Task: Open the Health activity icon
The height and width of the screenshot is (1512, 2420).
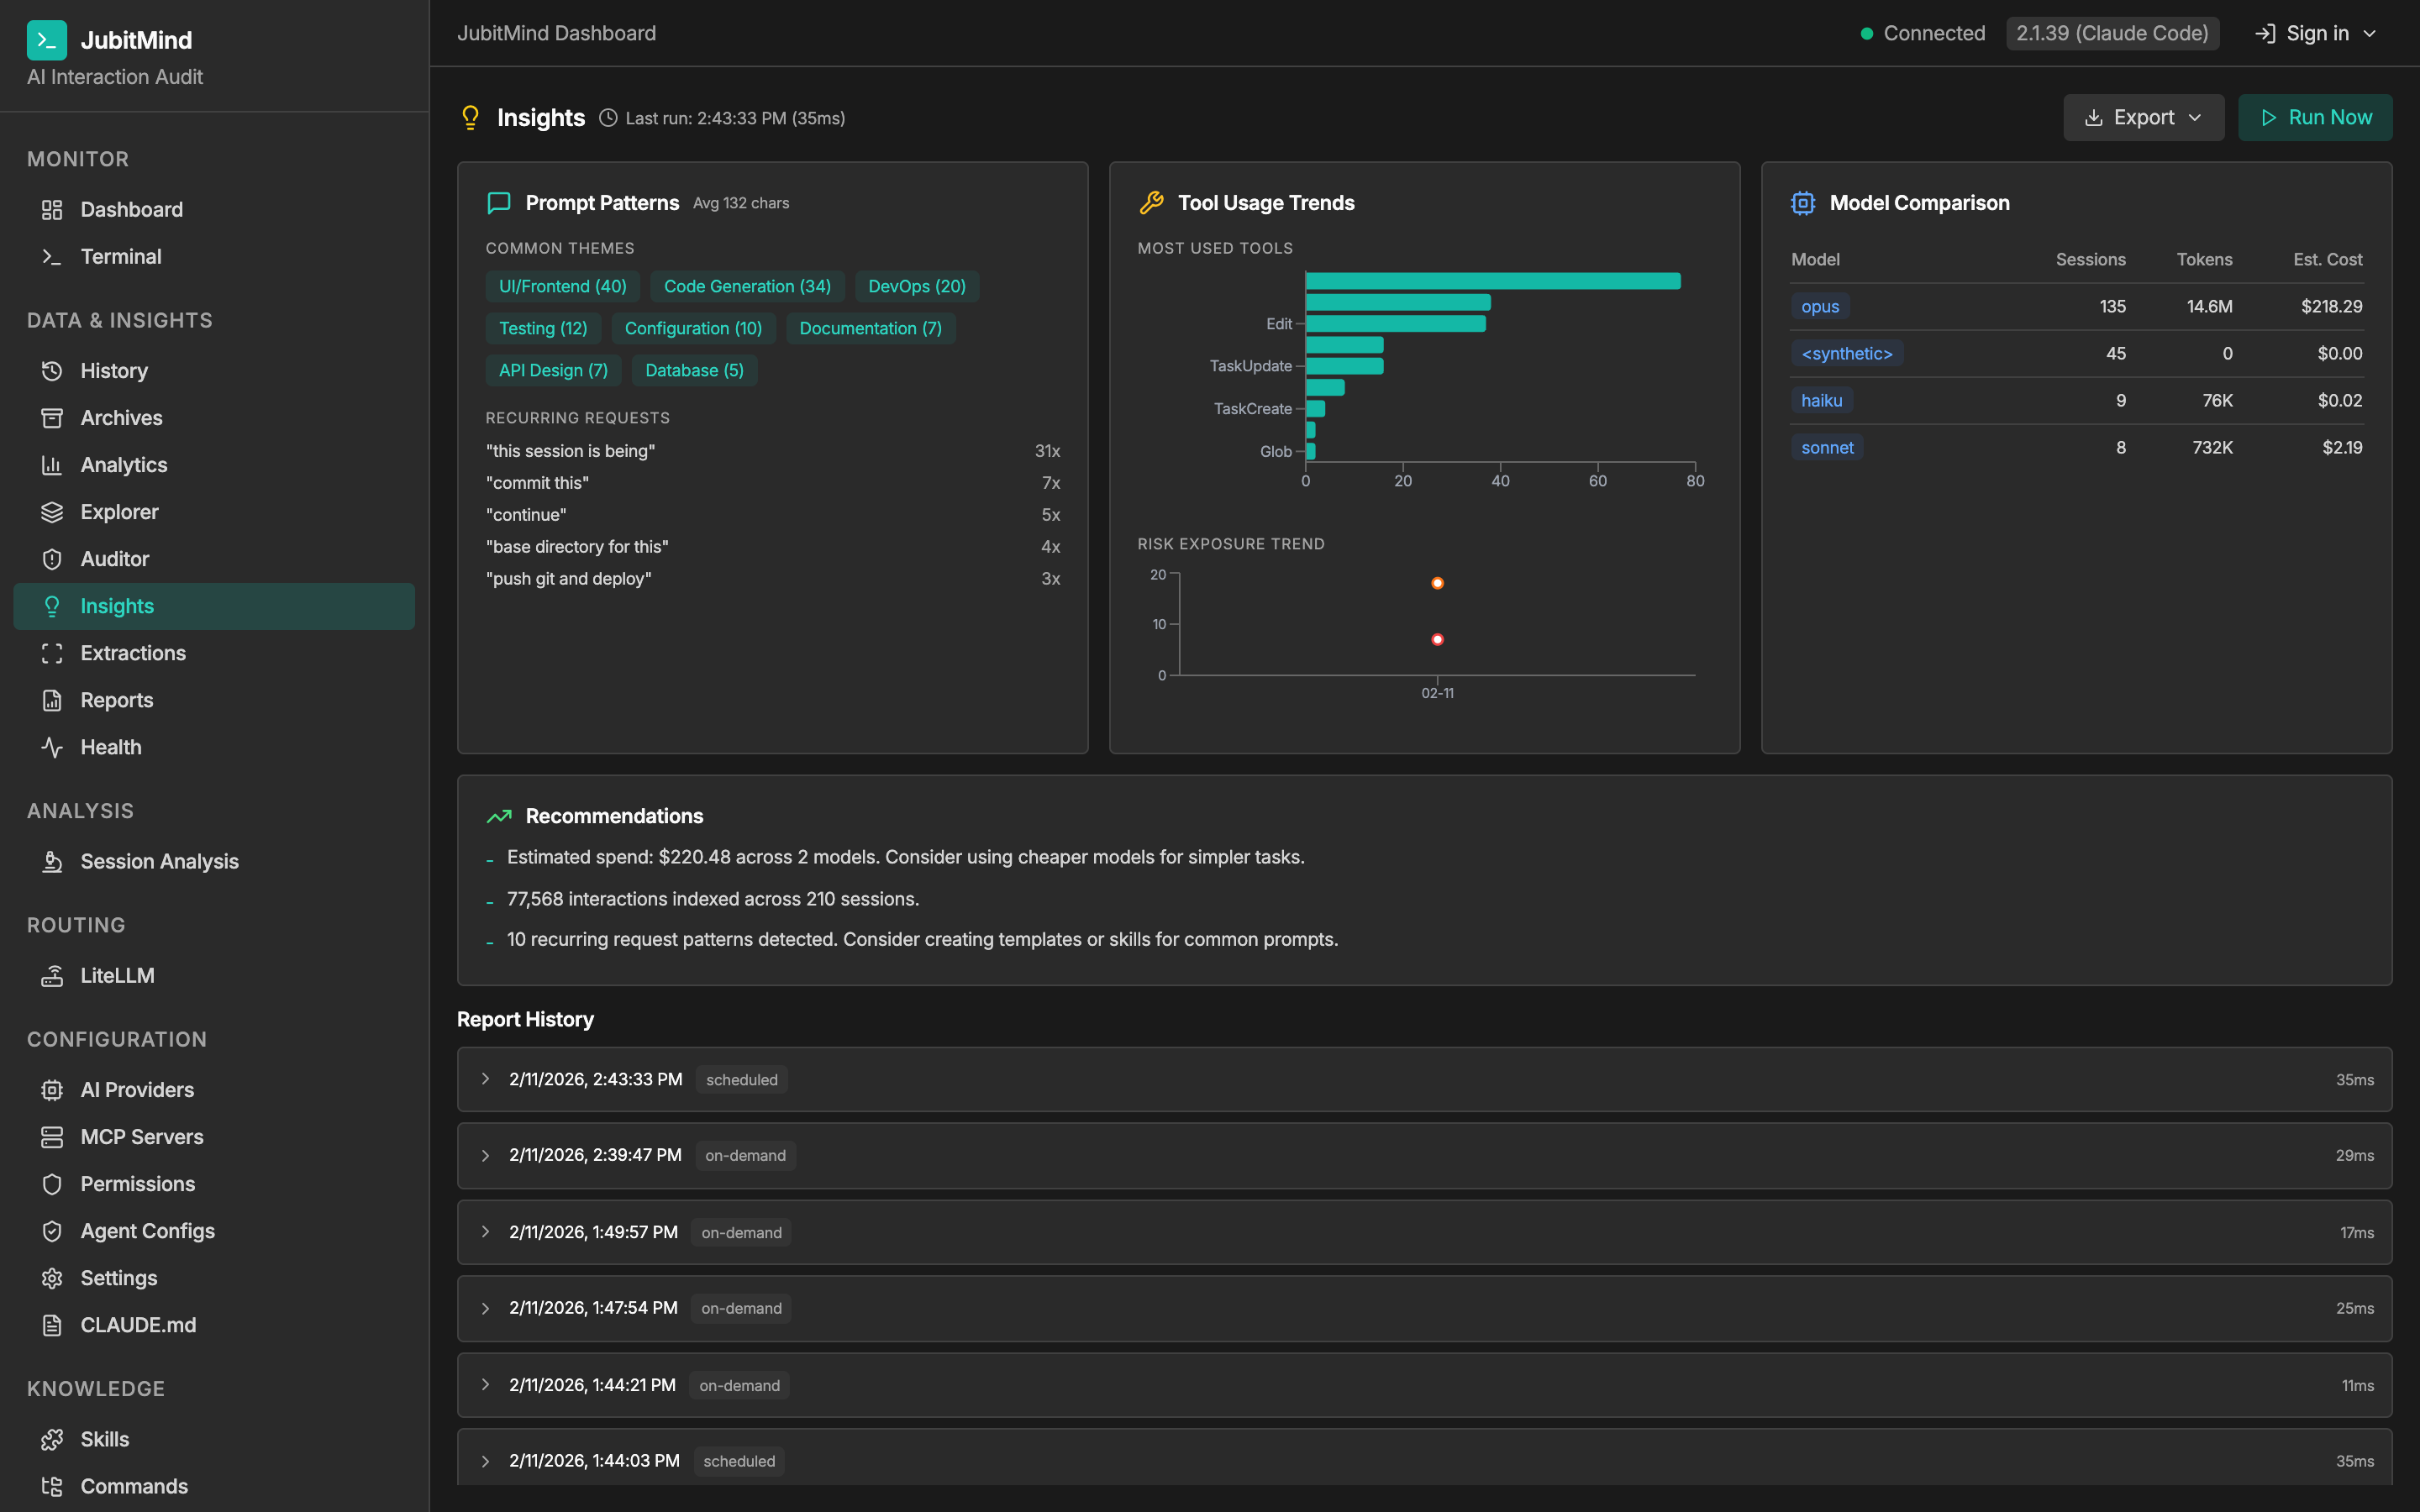Action: click(x=53, y=747)
